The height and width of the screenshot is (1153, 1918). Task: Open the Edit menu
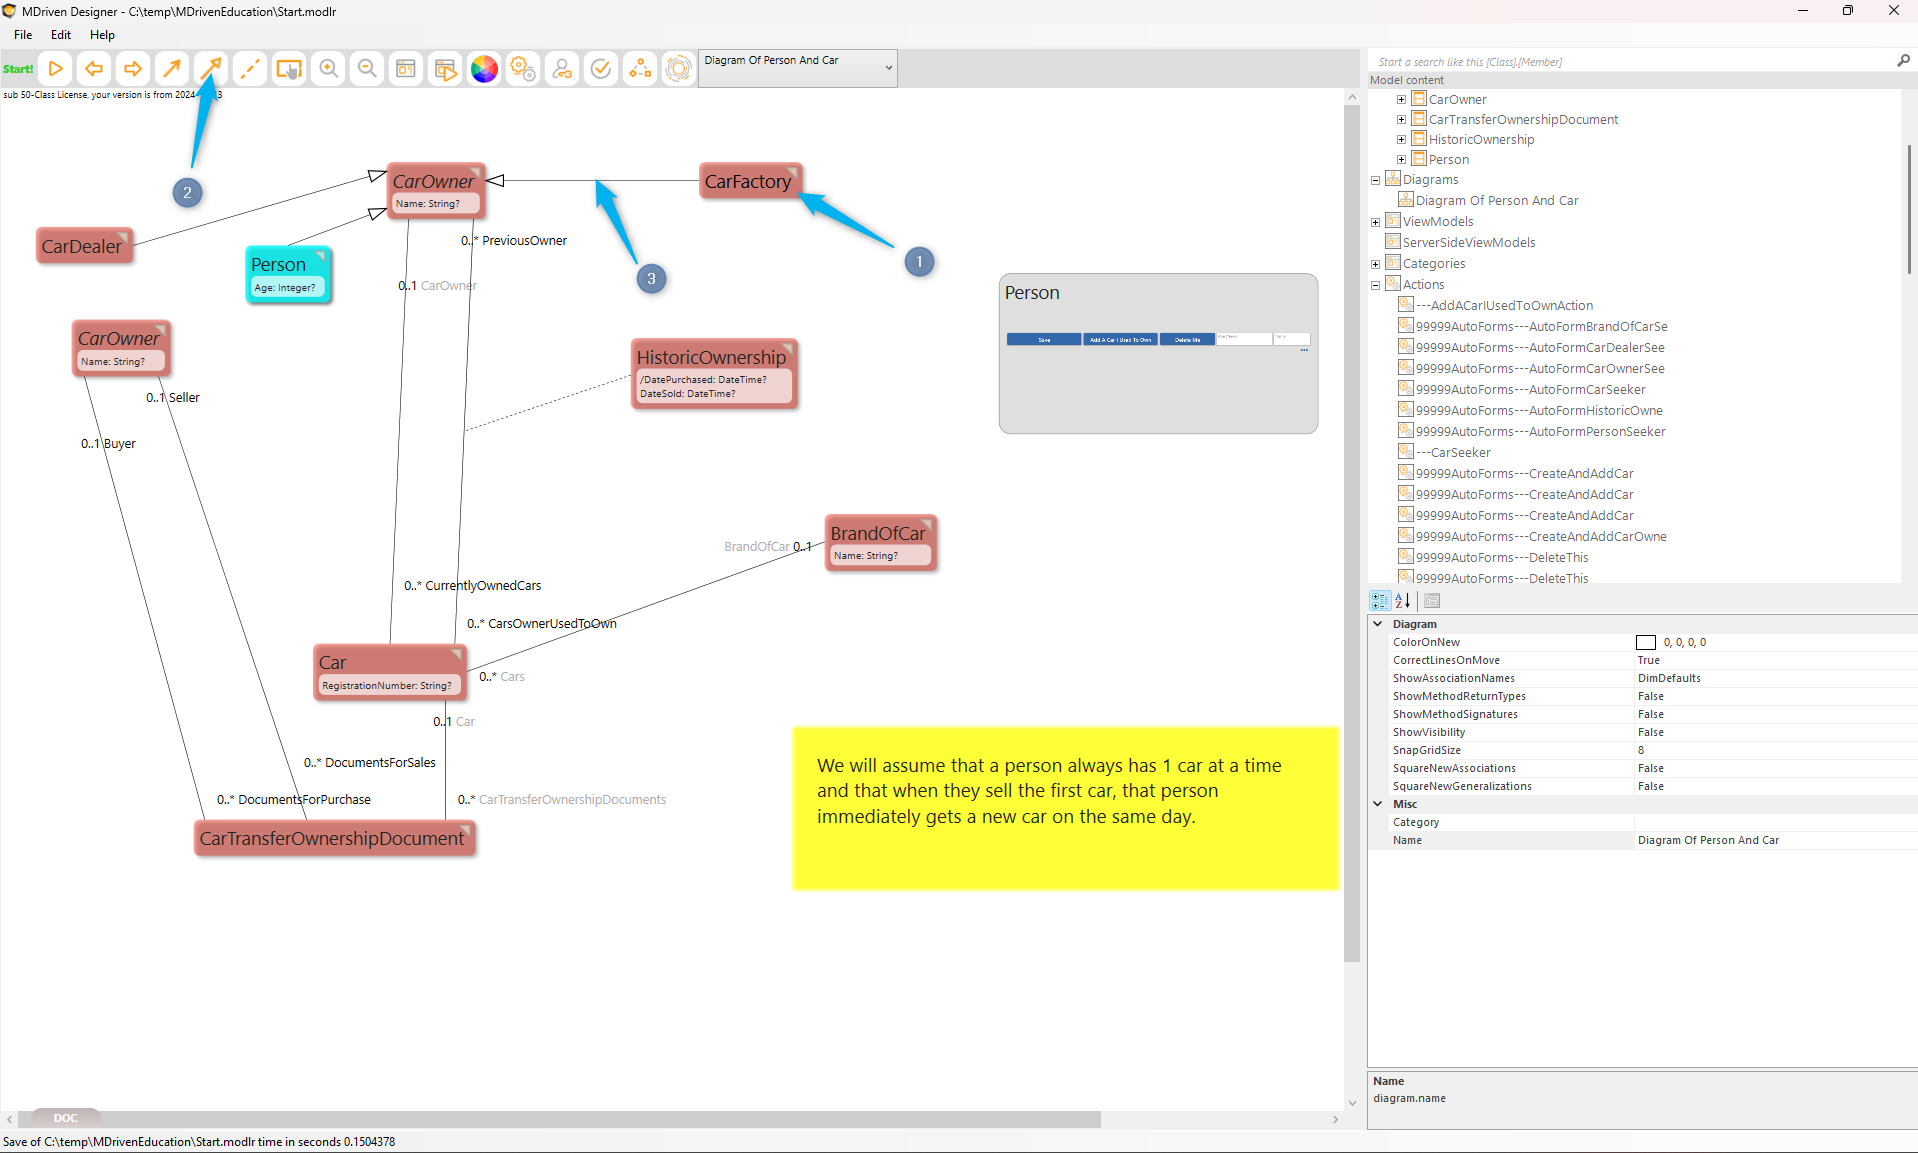61,35
